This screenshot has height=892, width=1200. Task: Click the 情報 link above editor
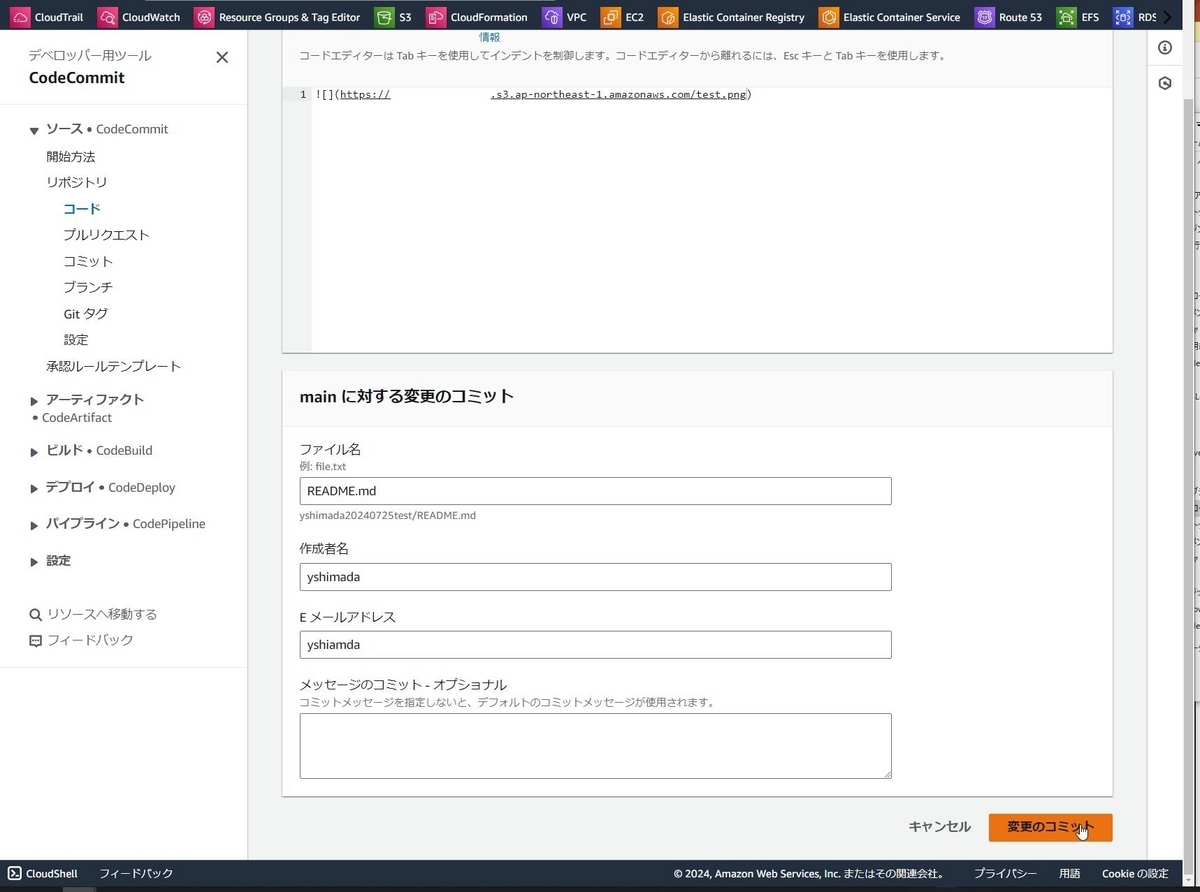[x=489, y=37]
